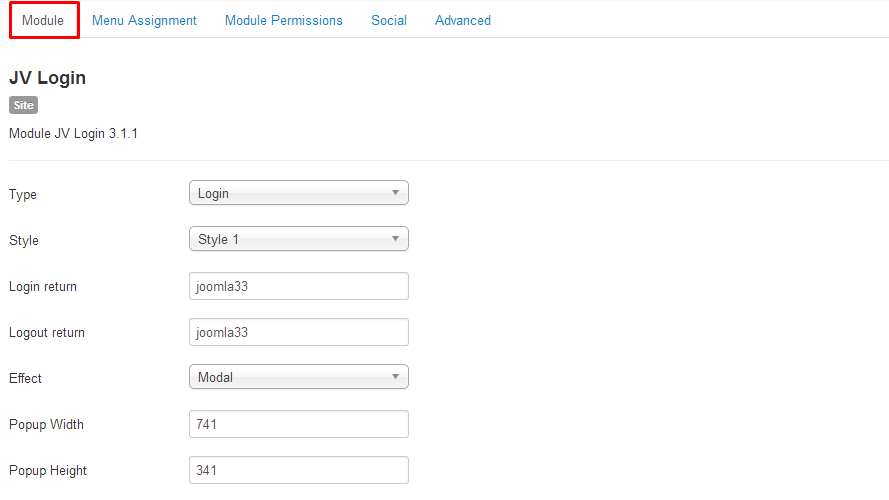The height and width of the screenshot is (500, 889).
Task: Click the JV Login heading
Action: pos(48,78)
